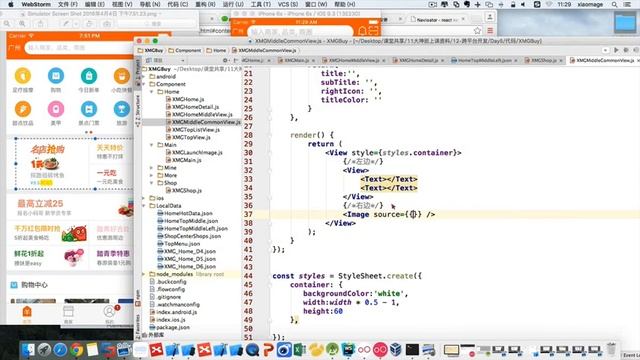
Task: Expand the More folder in project tree
Action: click(151, 176)
